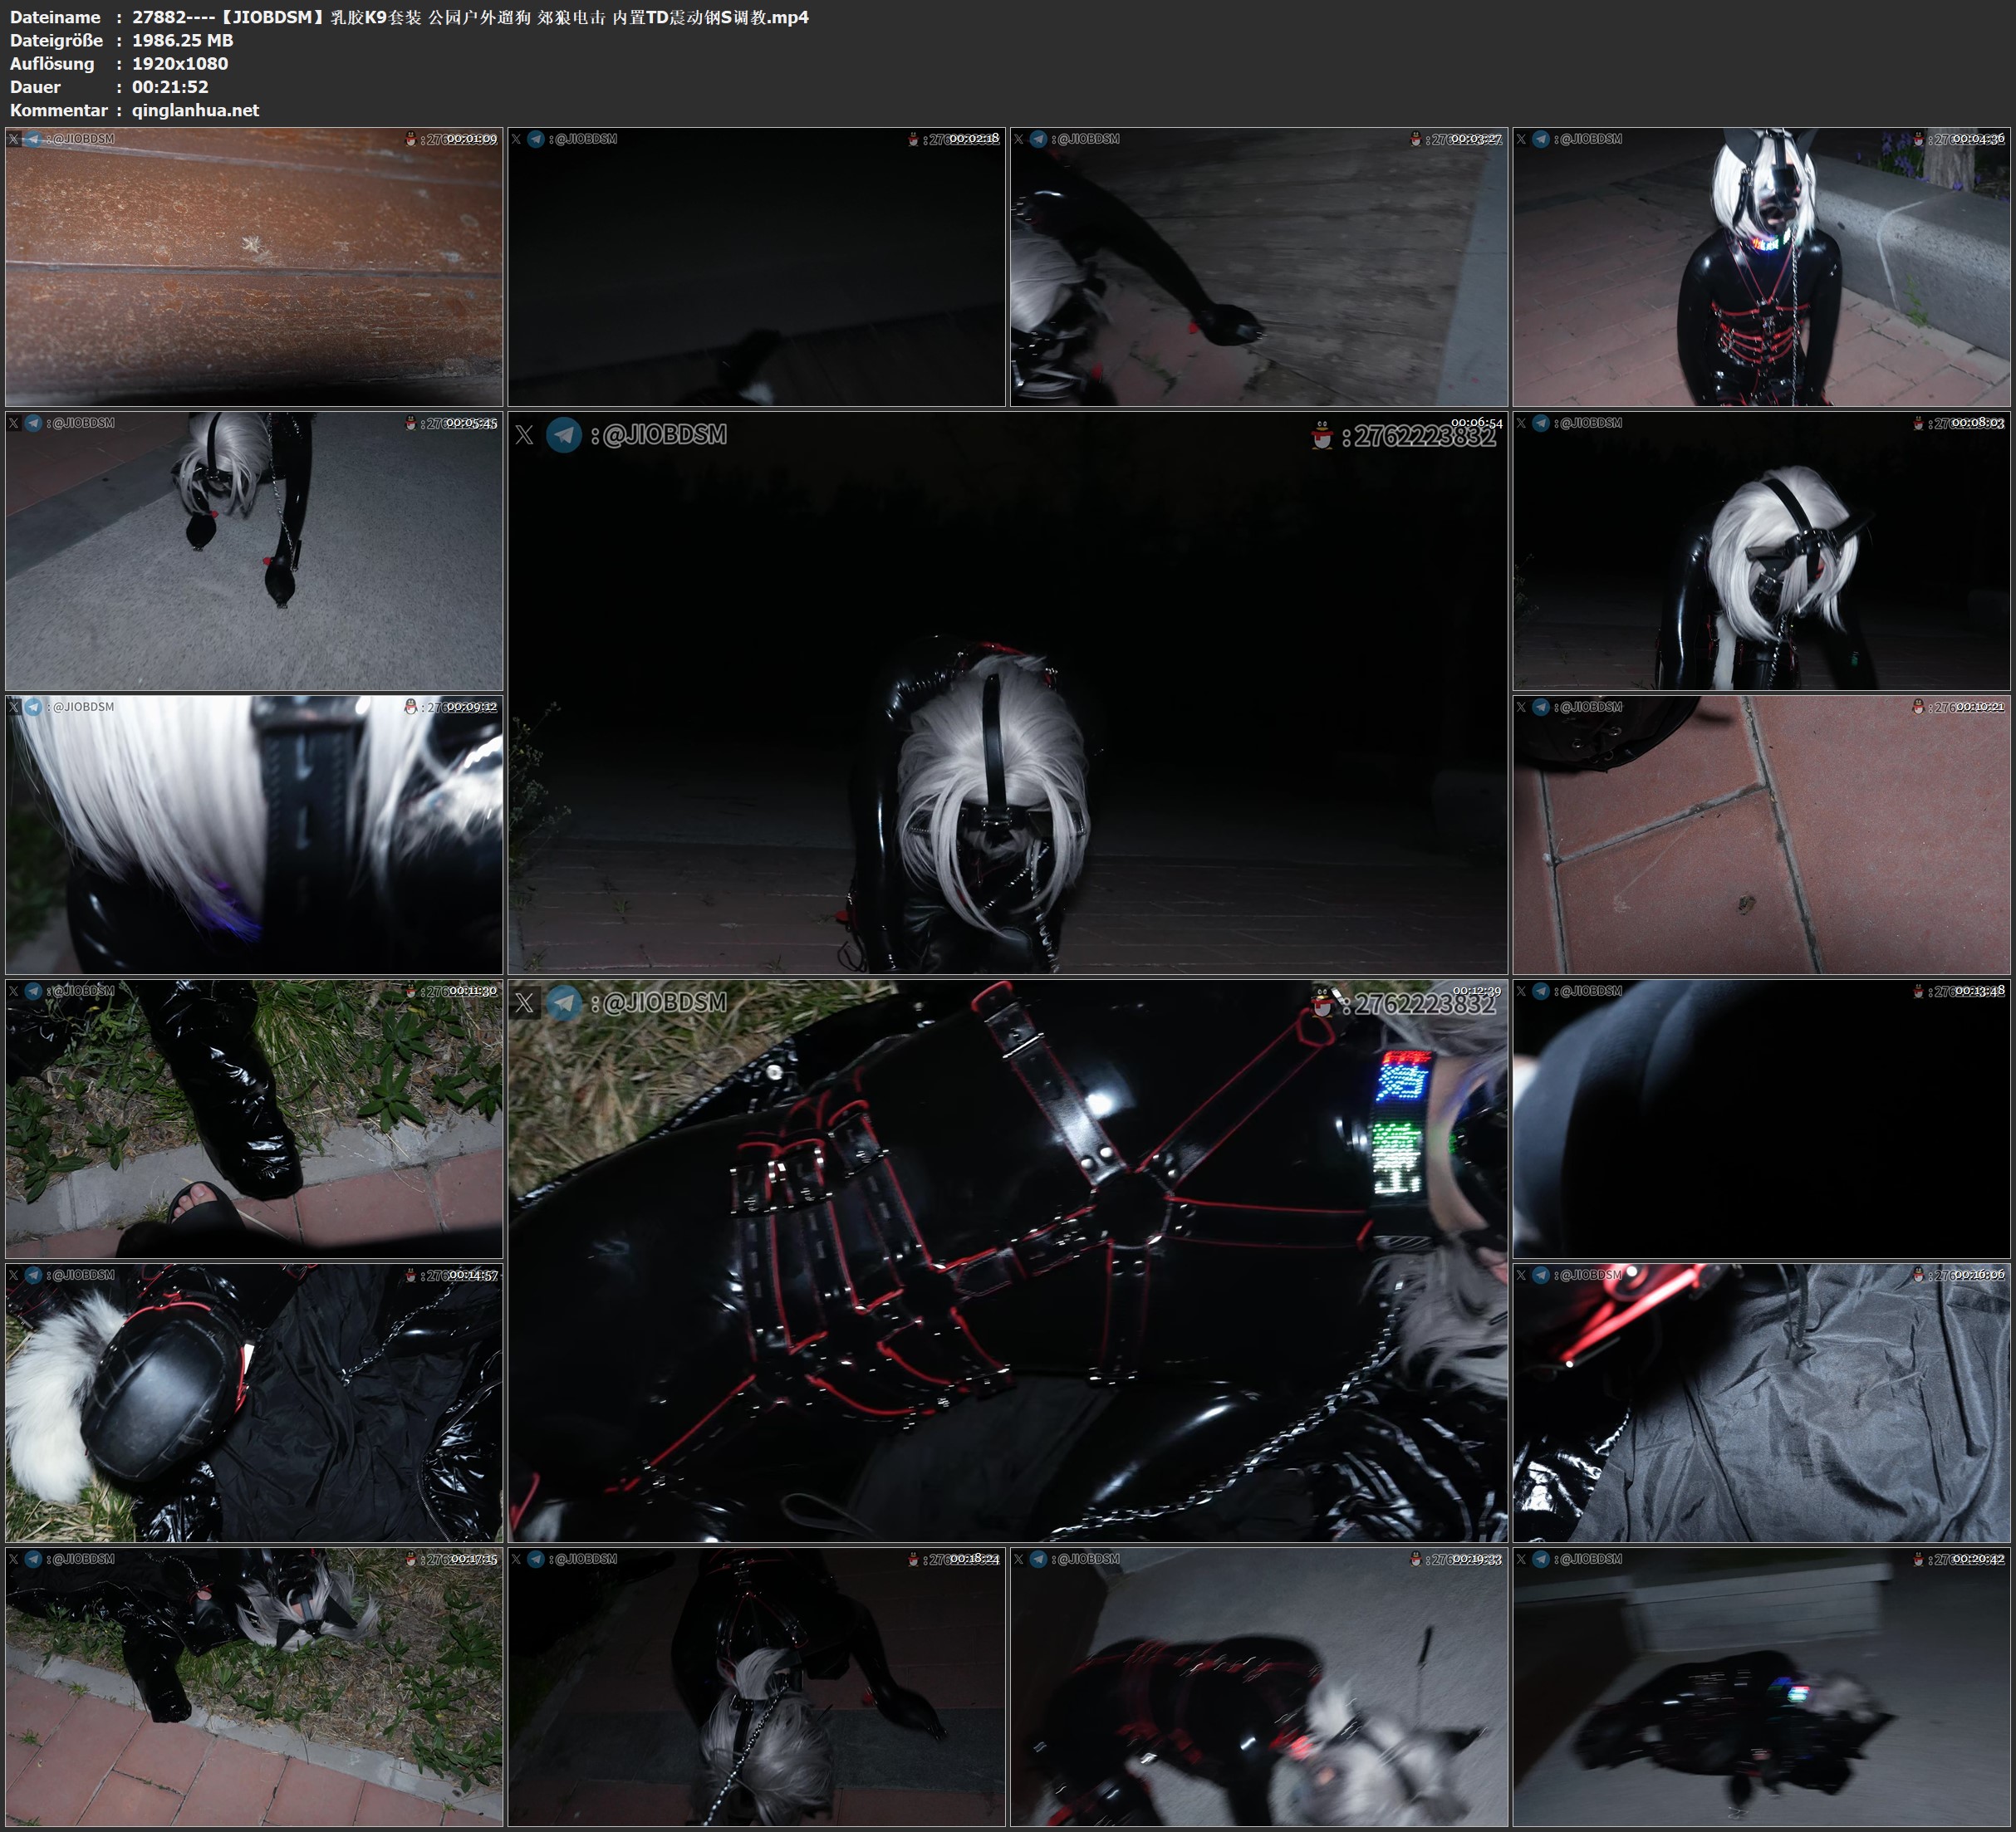2016x1832 pixels.
Task: Click the Dauer value 00:21:52
Action: pos(170,87)
